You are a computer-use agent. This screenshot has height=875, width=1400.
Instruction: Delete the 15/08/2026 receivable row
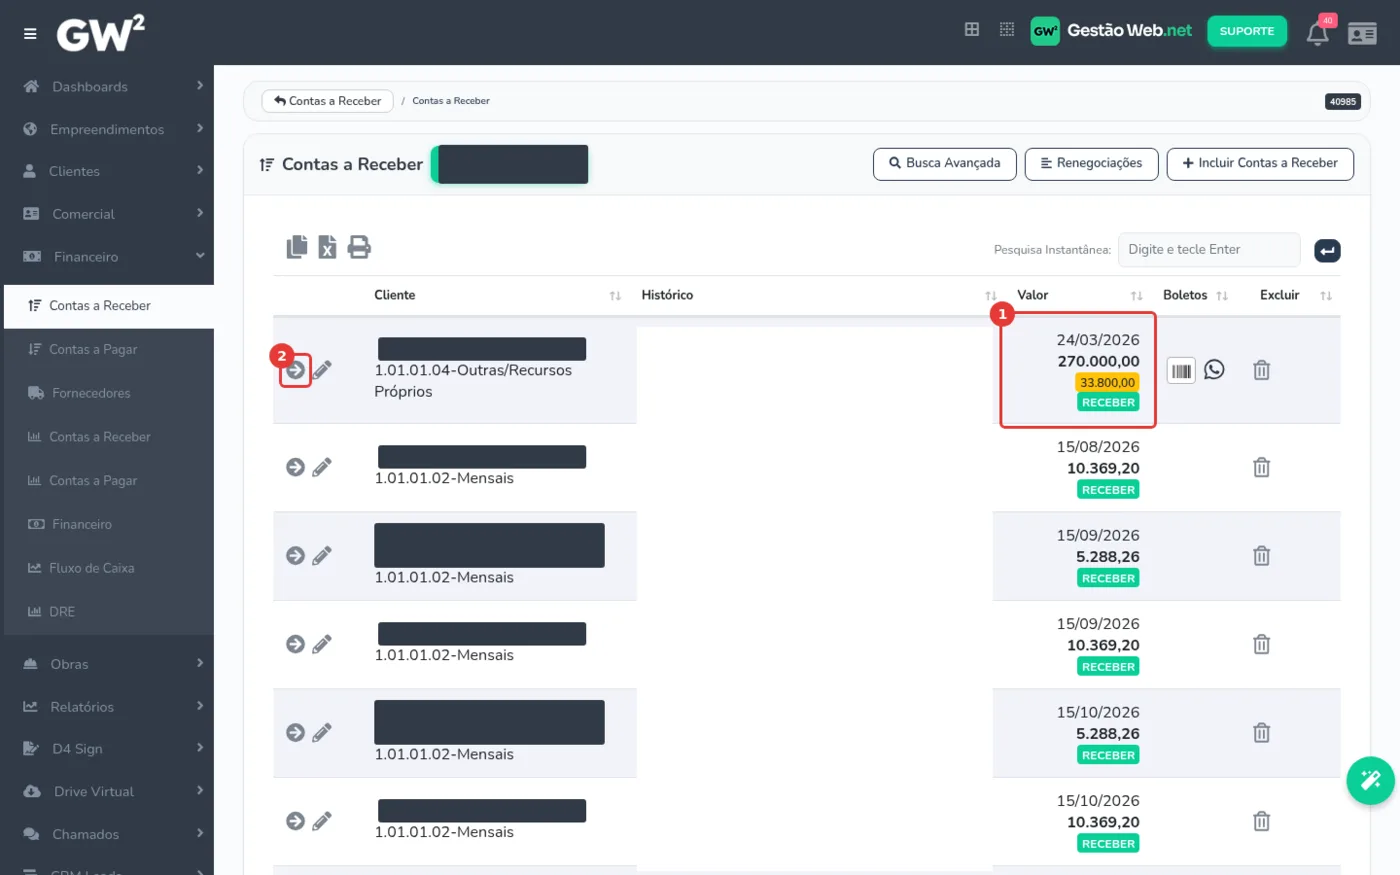pyautogui.click(x=1262, y=468)
